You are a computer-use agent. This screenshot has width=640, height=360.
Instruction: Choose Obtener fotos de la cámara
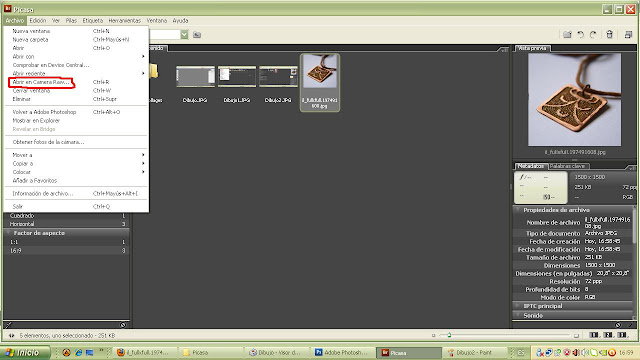(76, 142)
